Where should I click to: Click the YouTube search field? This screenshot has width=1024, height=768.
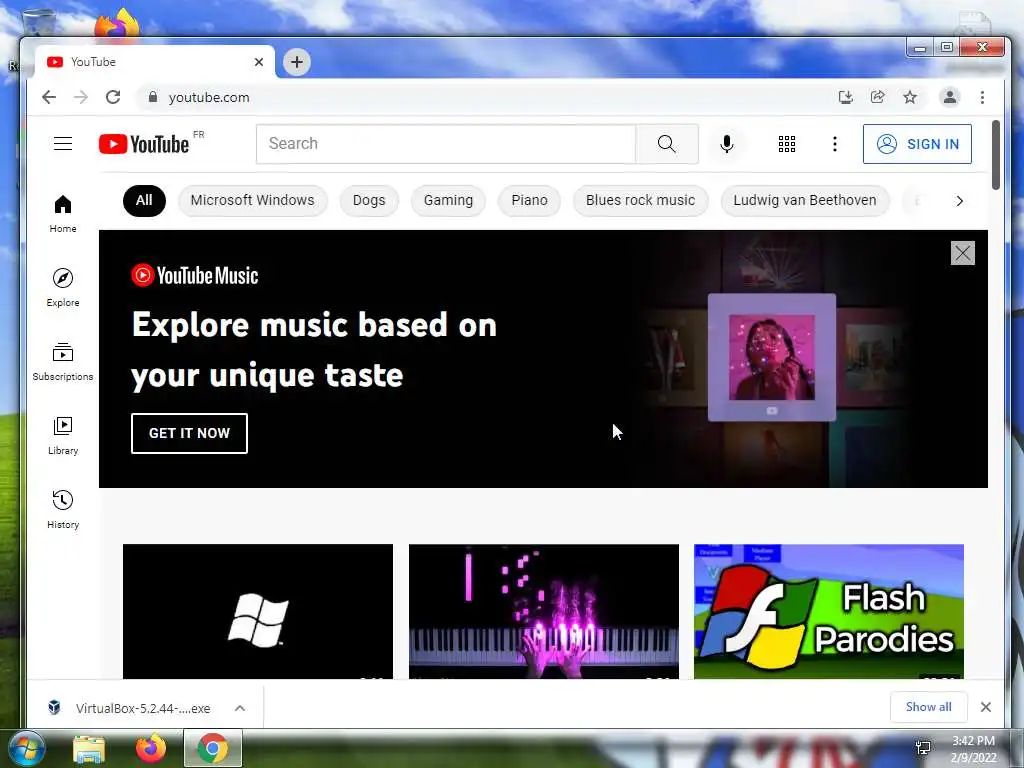click(446, 144)
